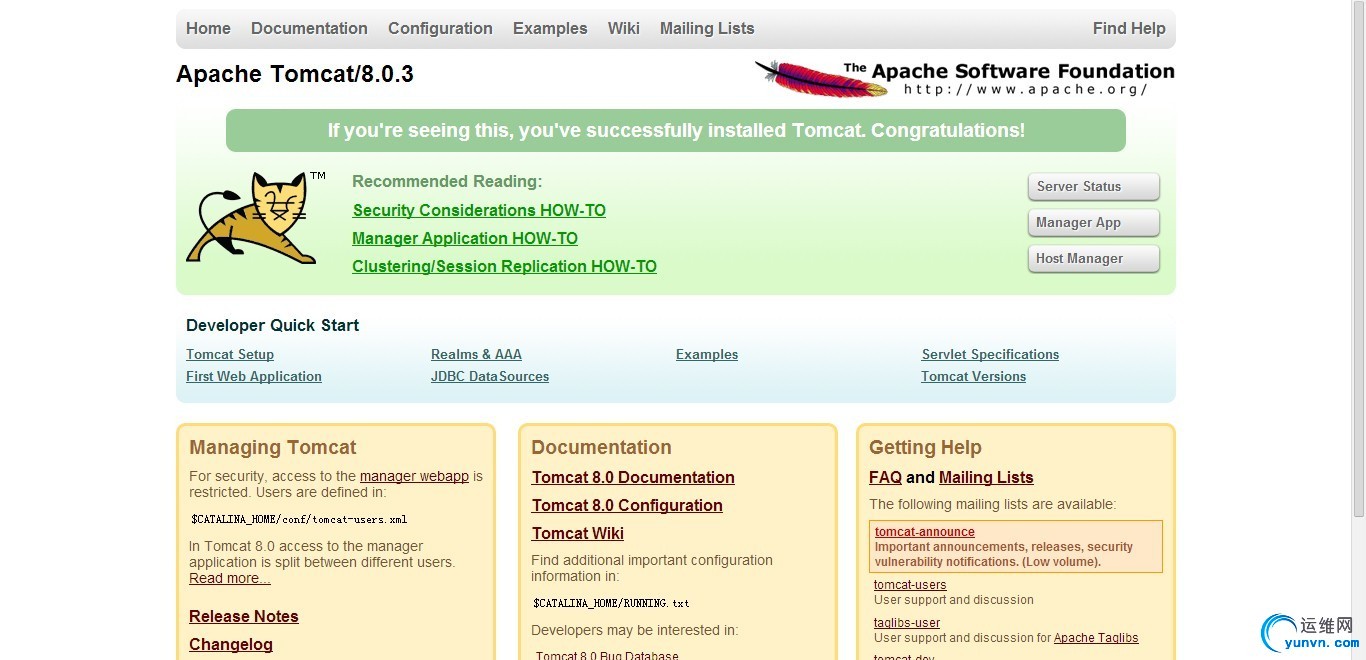Follow the Tomcat Versions link
Viewport: 1366px width, 660px height.
[x=974, y=376]
